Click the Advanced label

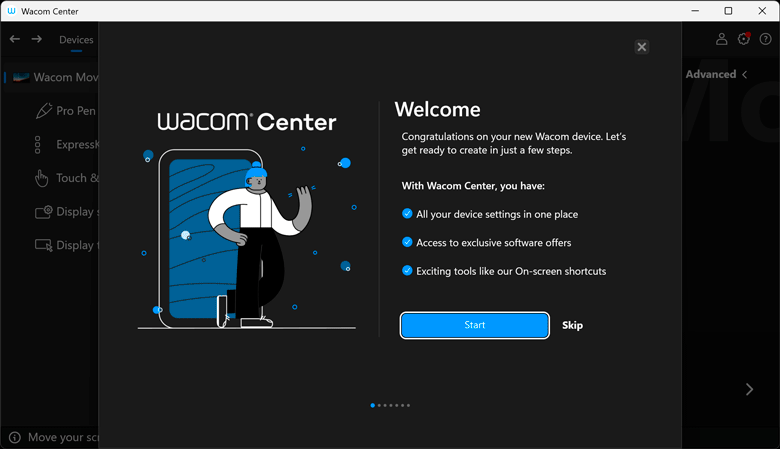710,75
